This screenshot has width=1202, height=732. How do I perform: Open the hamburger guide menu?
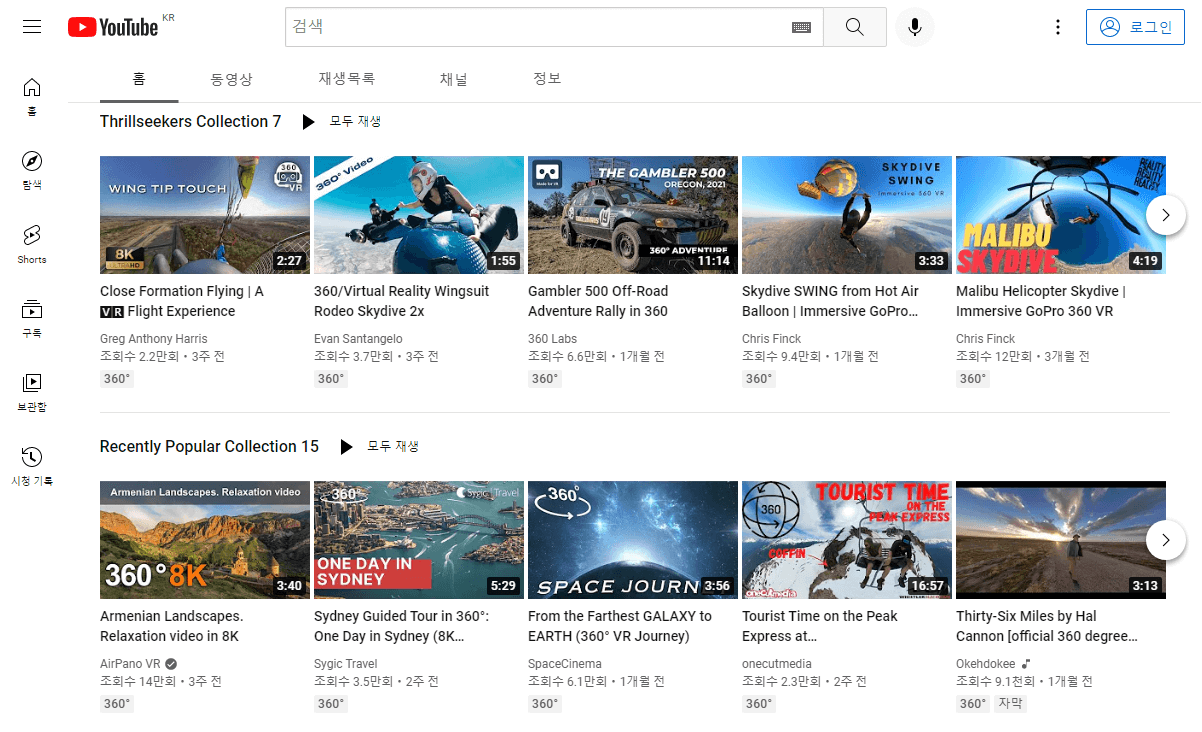[32, 27]
